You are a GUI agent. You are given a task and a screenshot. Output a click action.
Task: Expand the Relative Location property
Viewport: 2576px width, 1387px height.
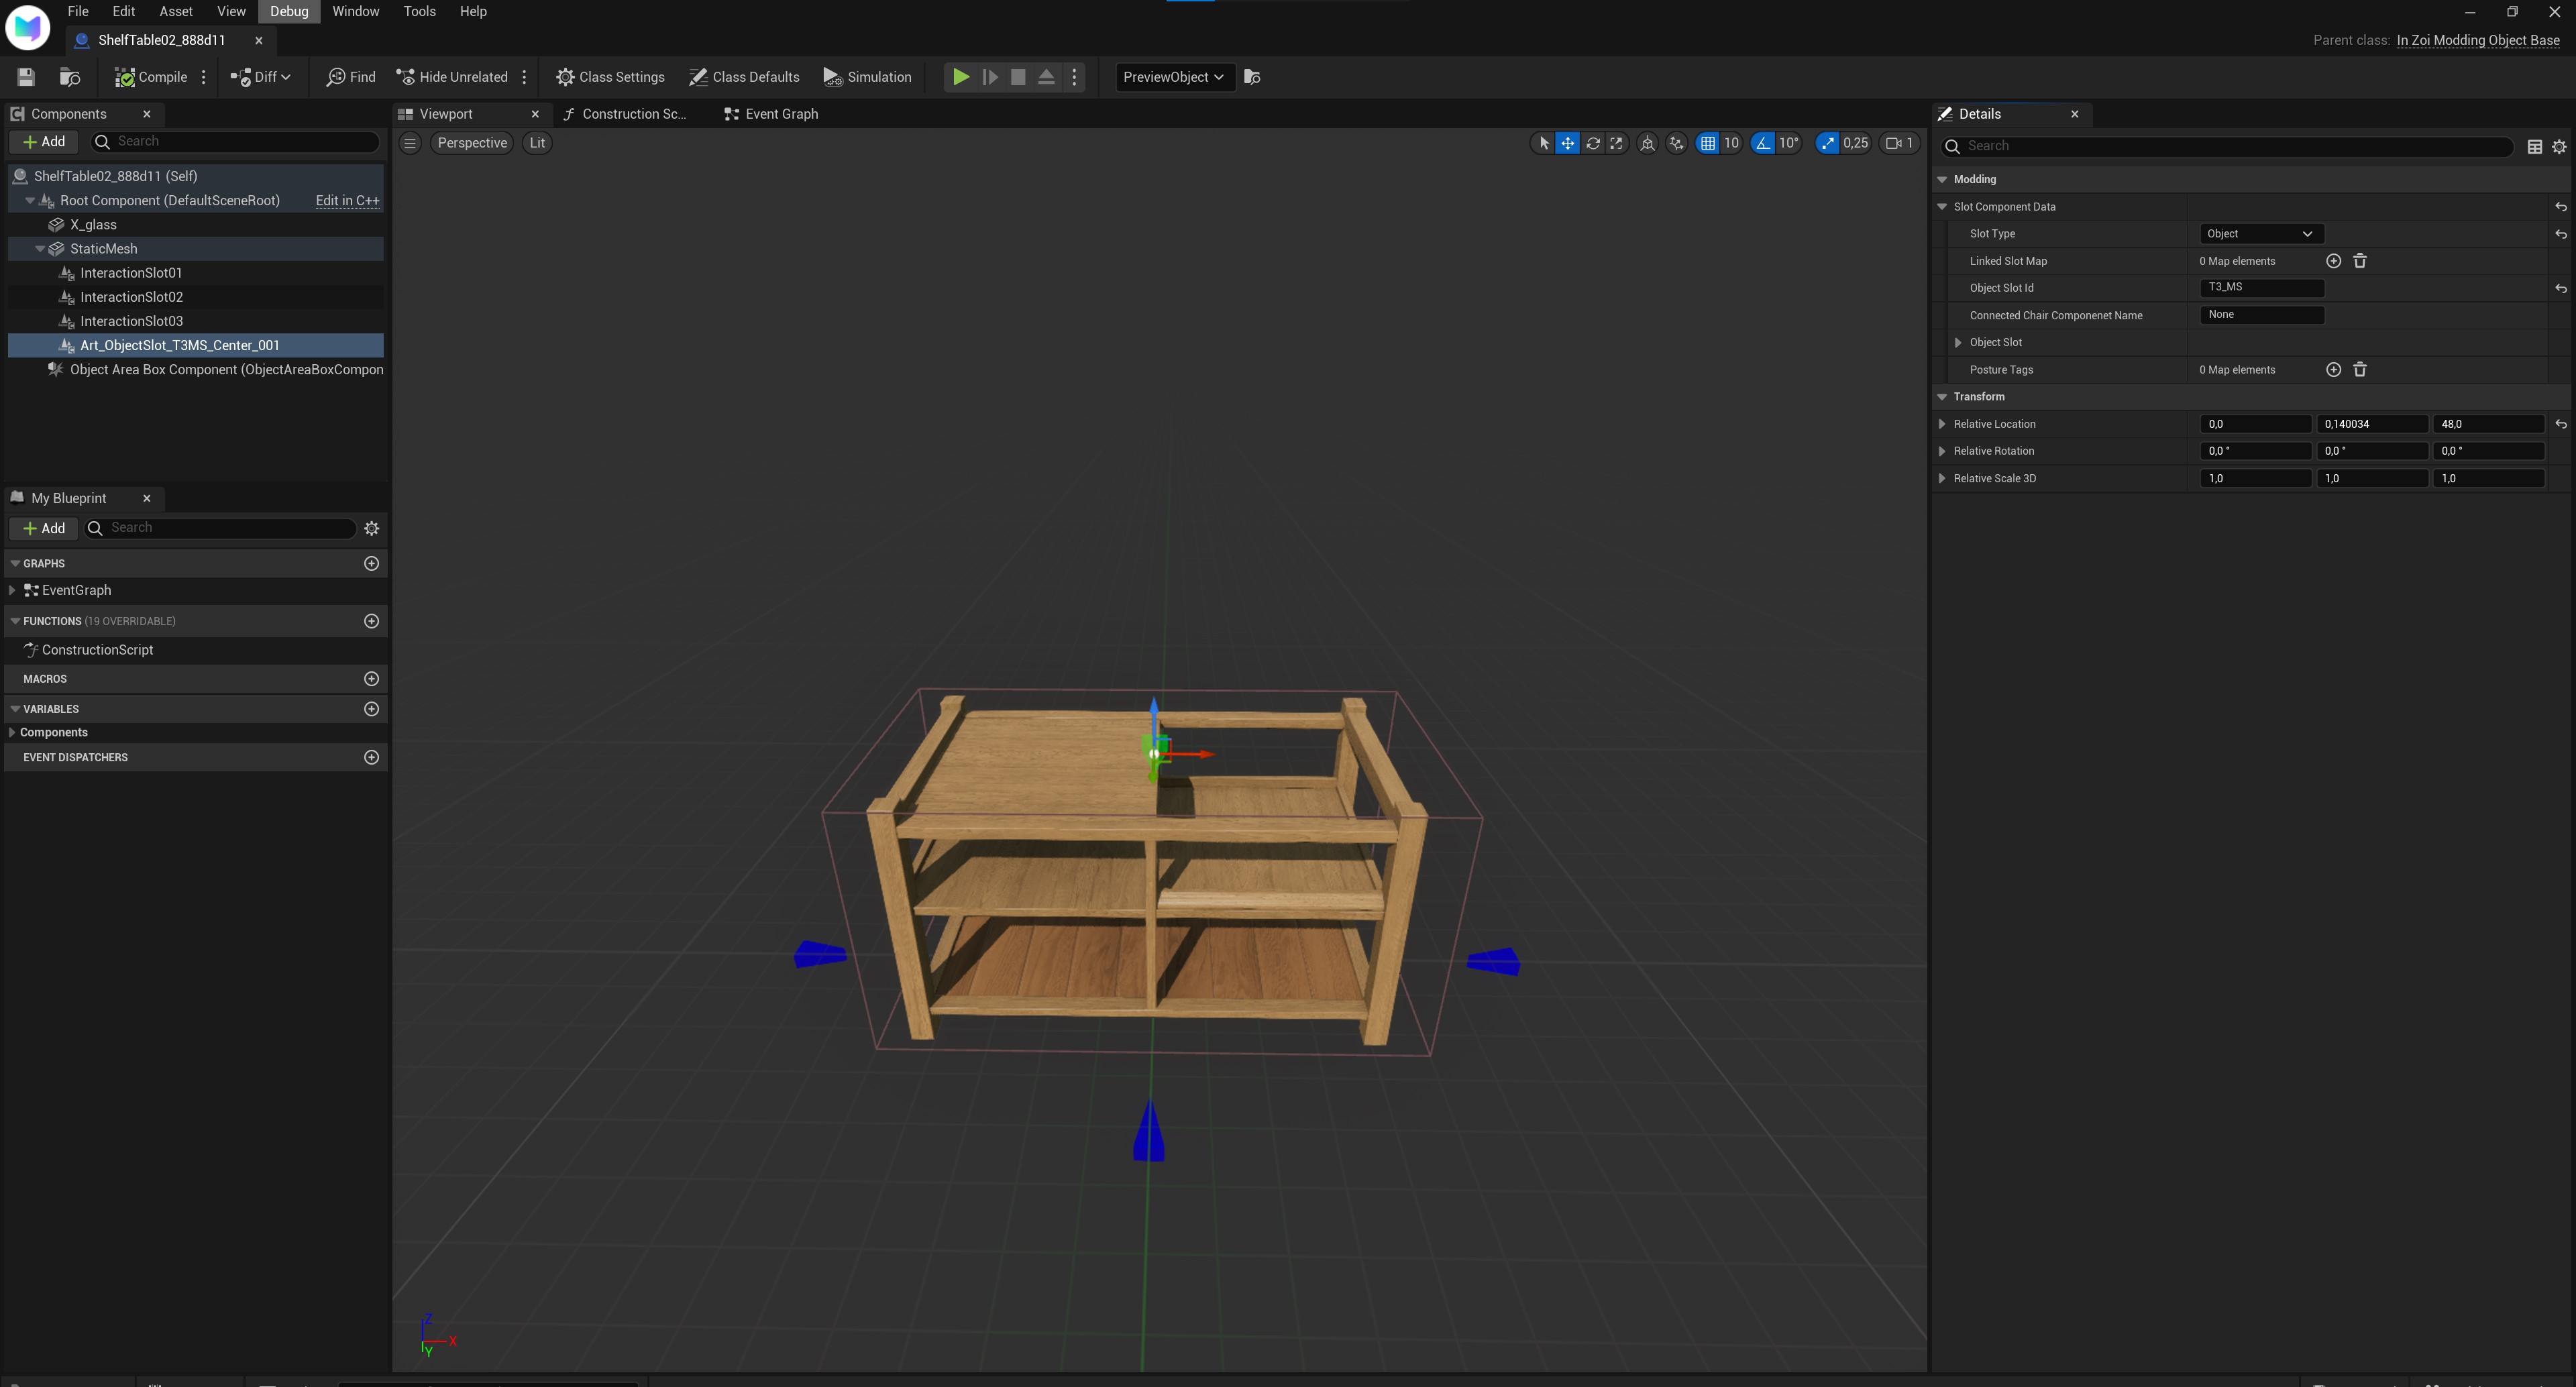(1942, 425)
